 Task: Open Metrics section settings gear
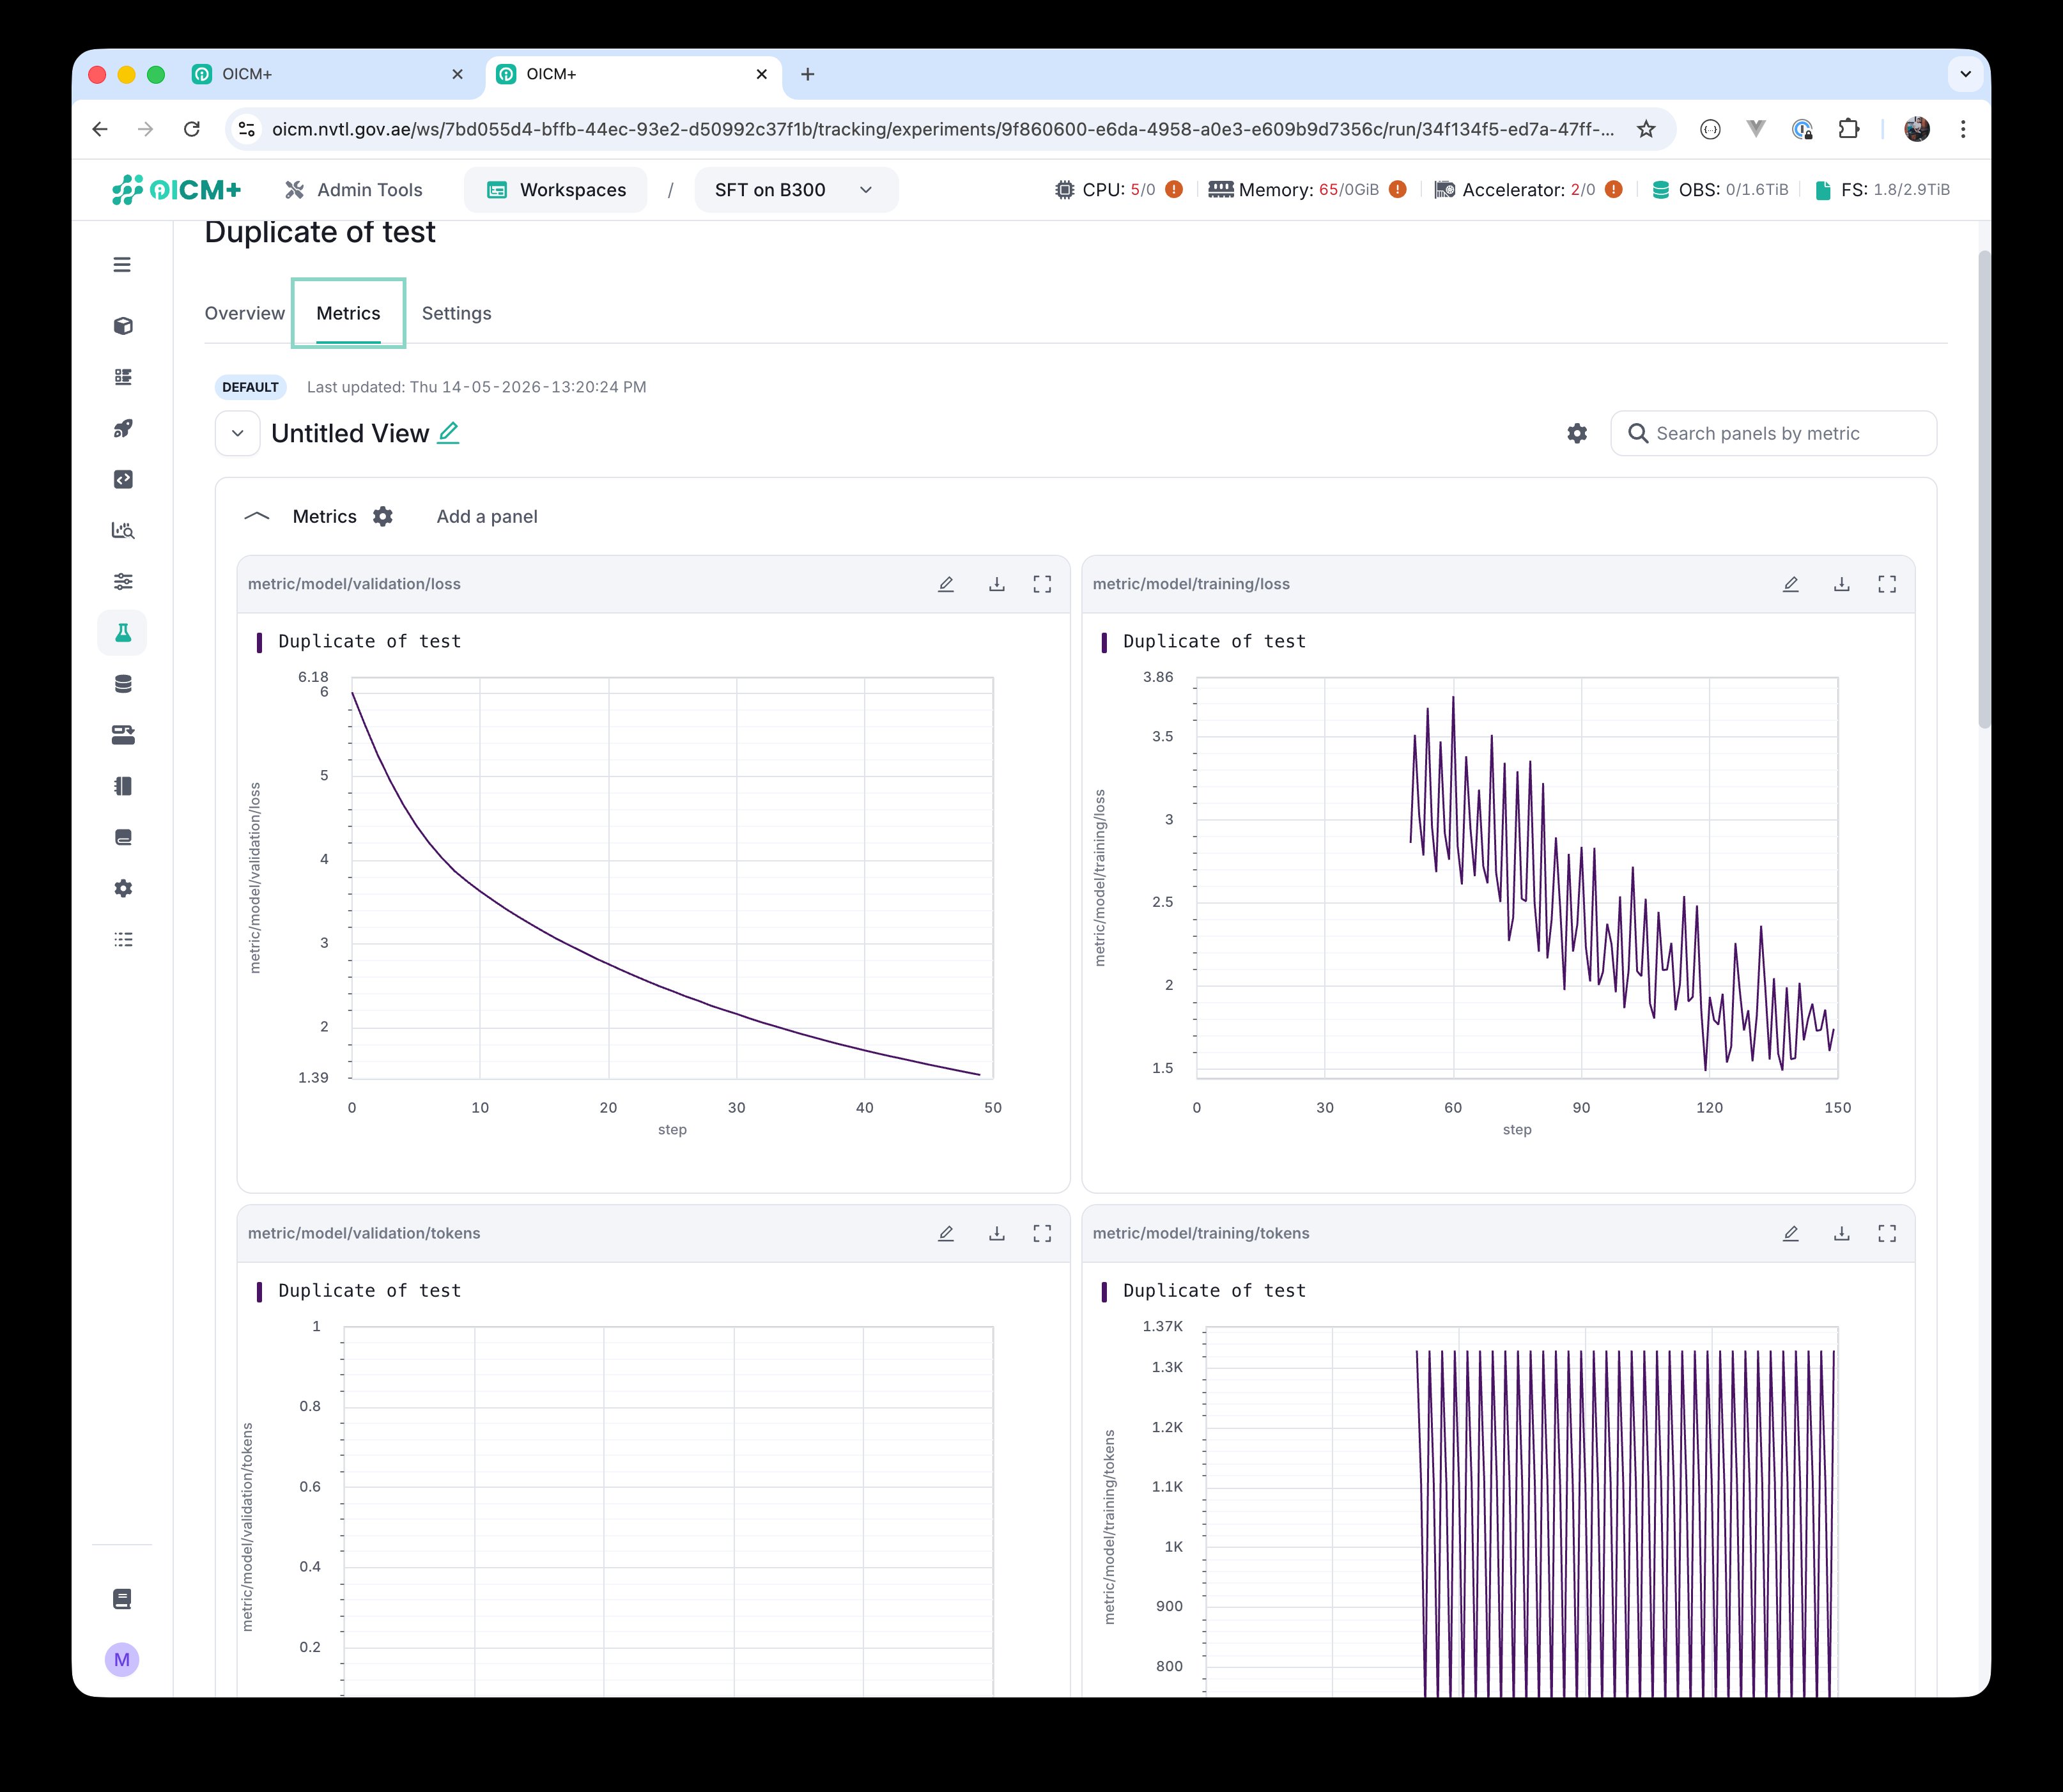[x=383, y=516]
